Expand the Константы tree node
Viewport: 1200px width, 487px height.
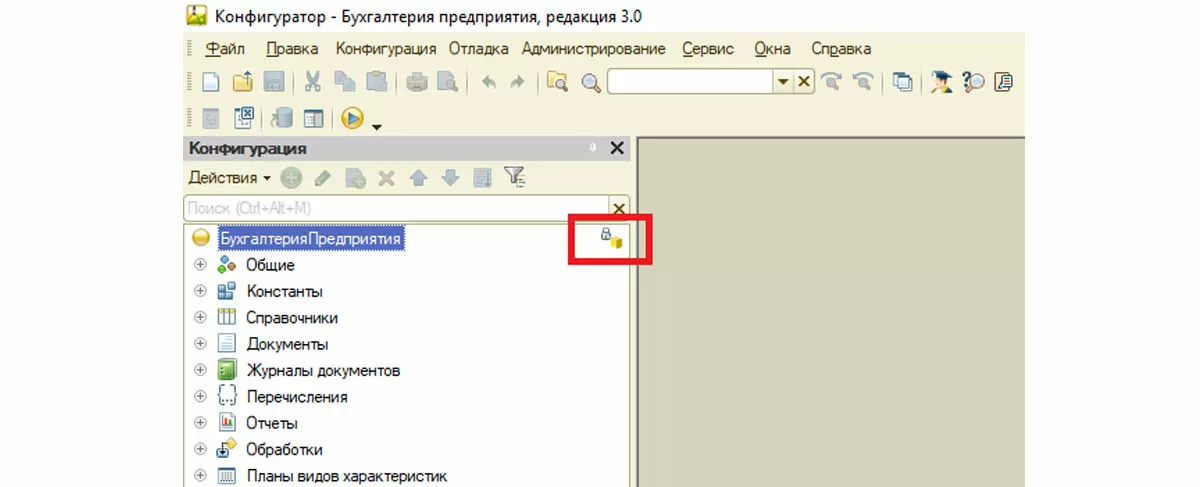200,291
